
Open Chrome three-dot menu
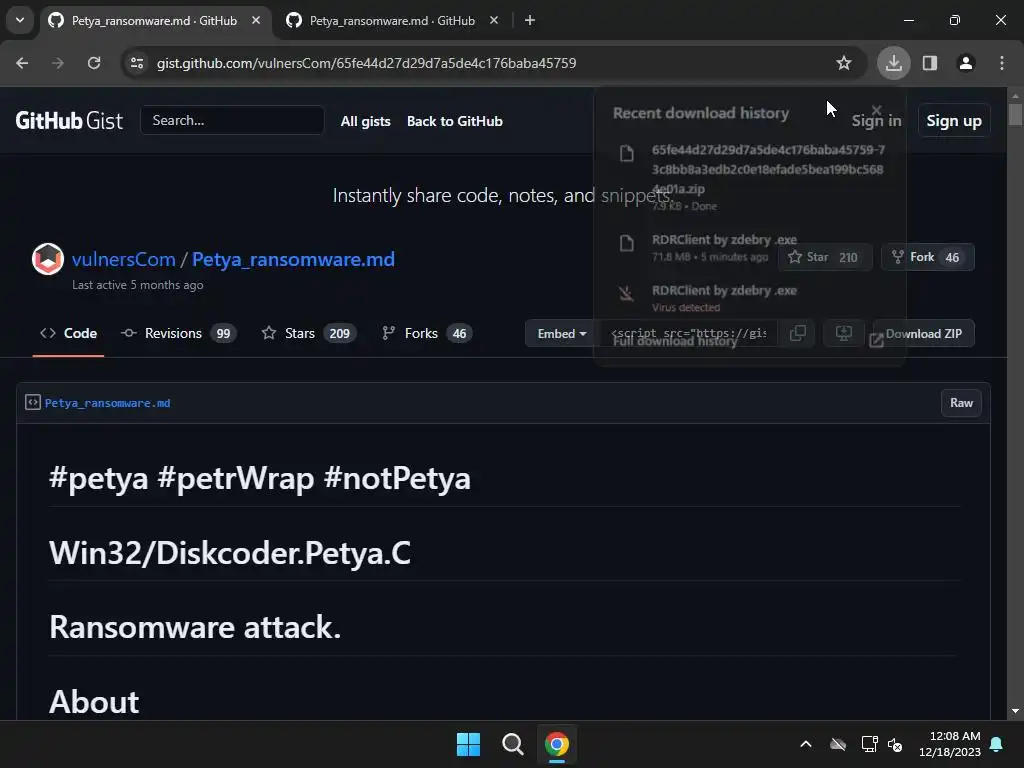click(1002, 63)
